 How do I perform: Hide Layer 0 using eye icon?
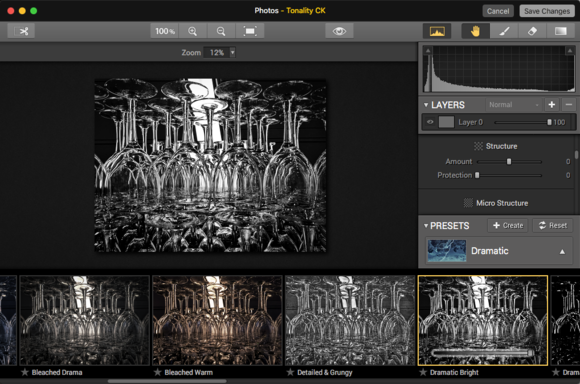(430, 122)
